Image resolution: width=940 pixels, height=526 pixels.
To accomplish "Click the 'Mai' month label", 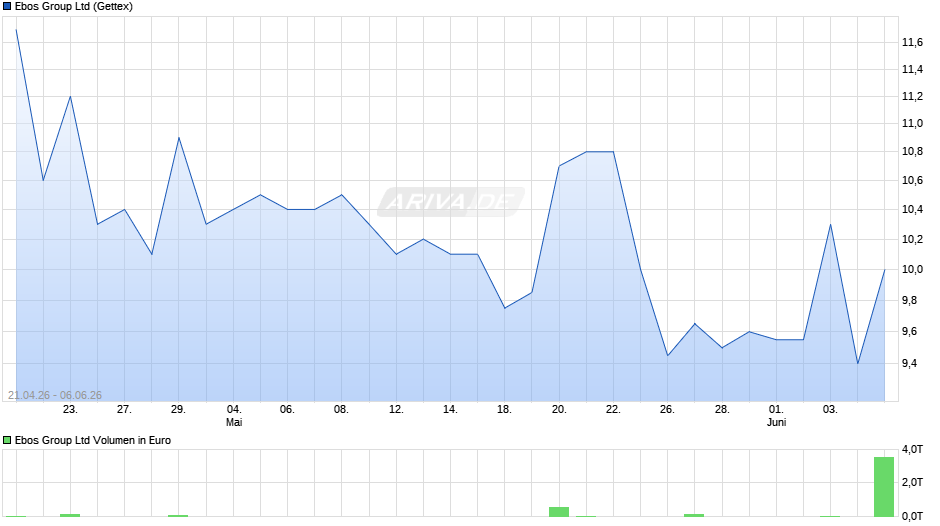I will click(234, 422).
